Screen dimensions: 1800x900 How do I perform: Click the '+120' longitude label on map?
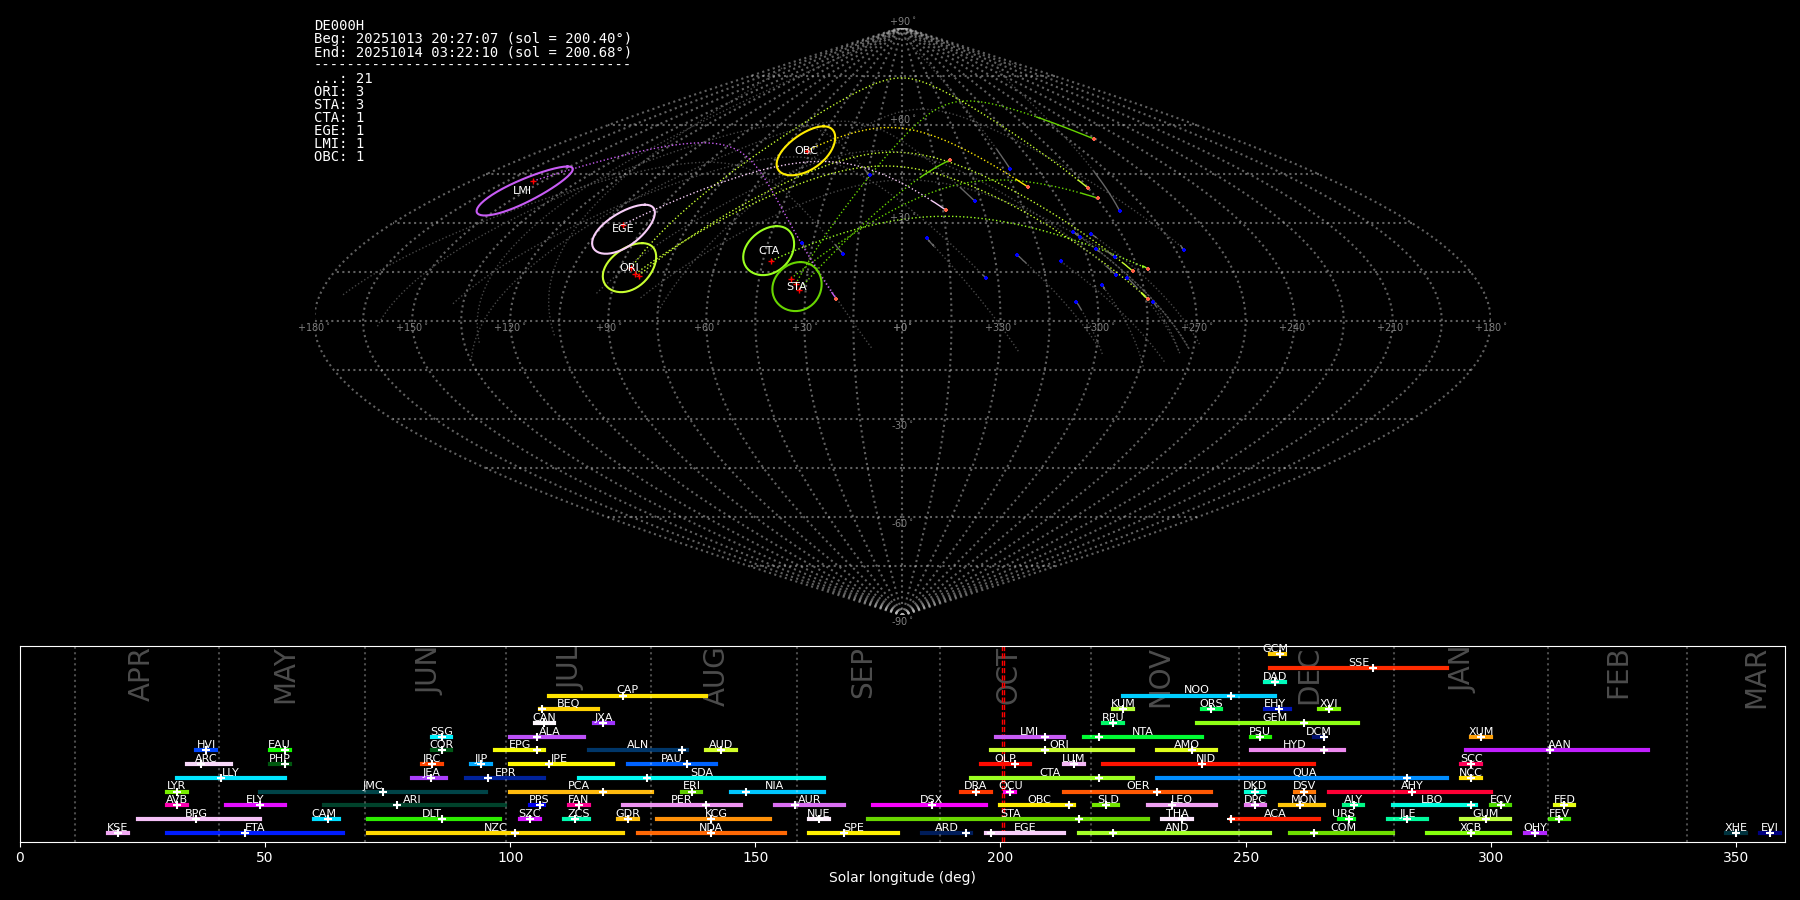[x=507, y=327]
